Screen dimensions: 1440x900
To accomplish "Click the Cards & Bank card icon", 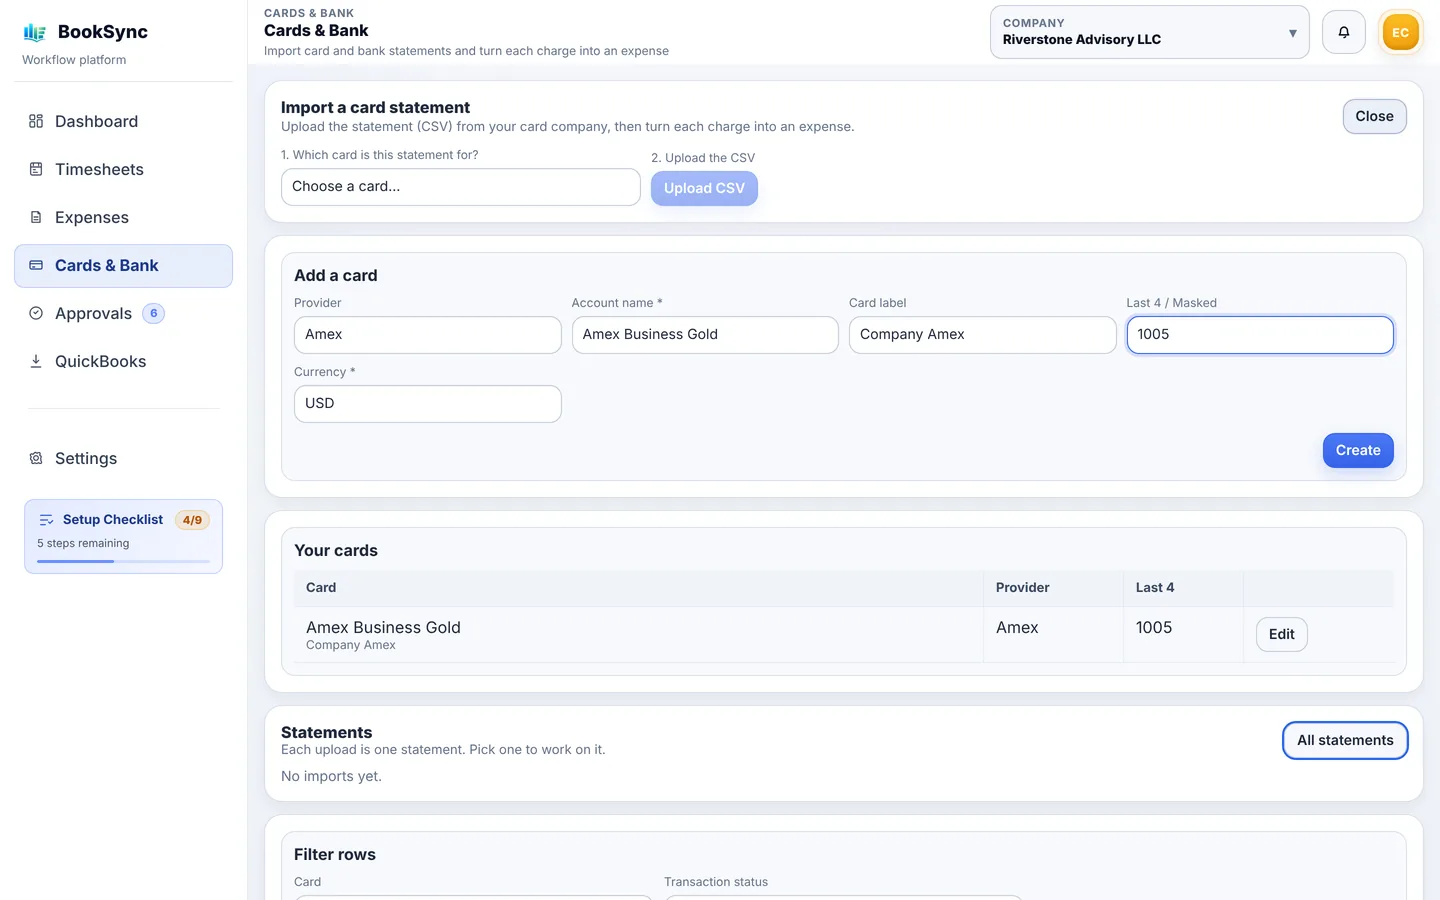I will [36, 265].
